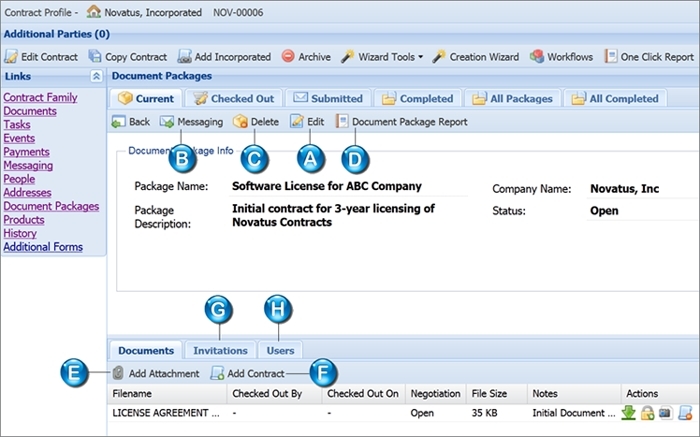Click Add Attachment with the paperclip icon

[x=155, y=373]
